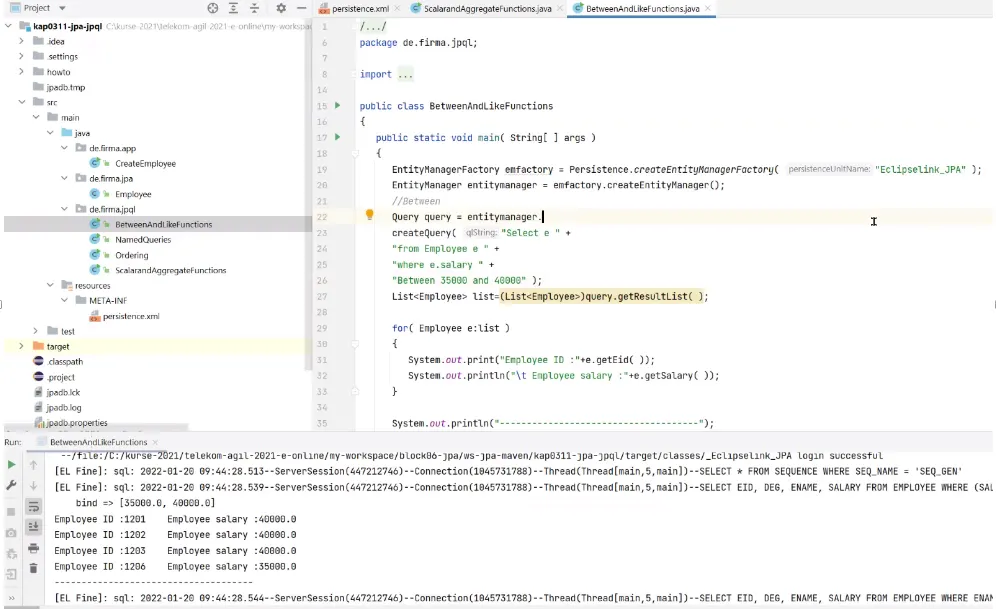Click Down the stack trace arrow
This screenshot has height=609, width=996.
tap(33, 485)
